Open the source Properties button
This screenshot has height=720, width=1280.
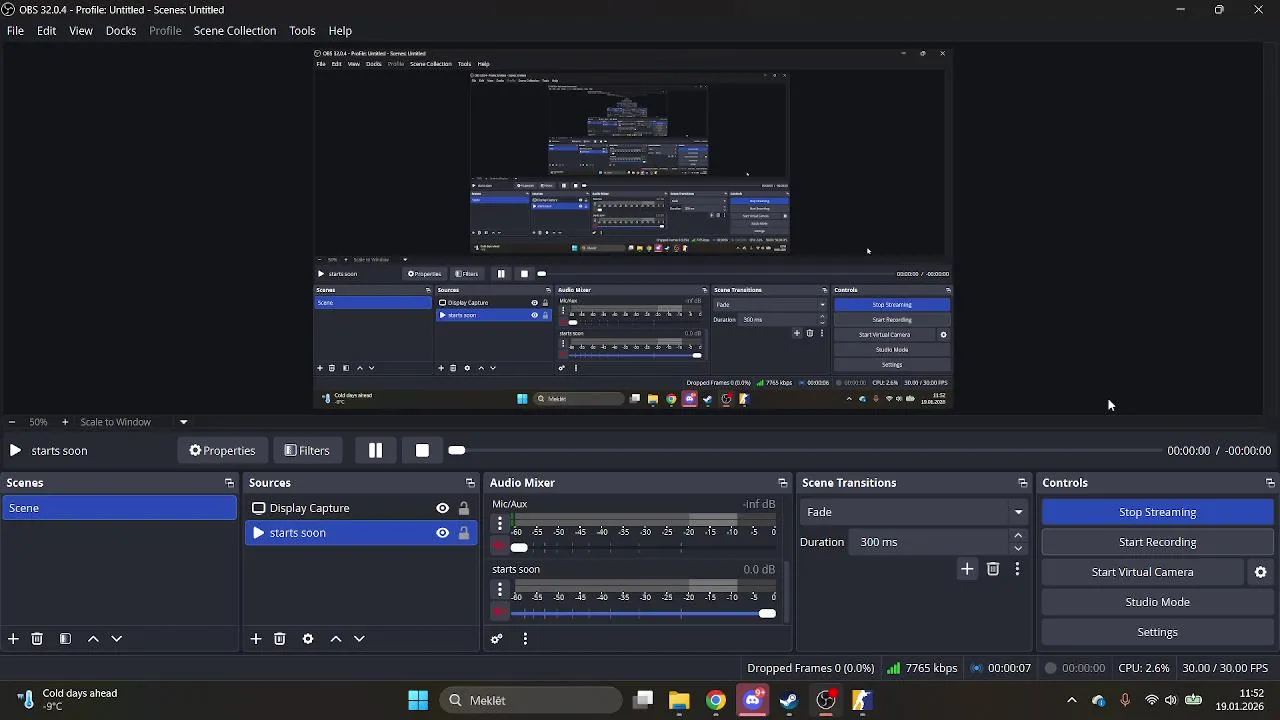[222, 451]
